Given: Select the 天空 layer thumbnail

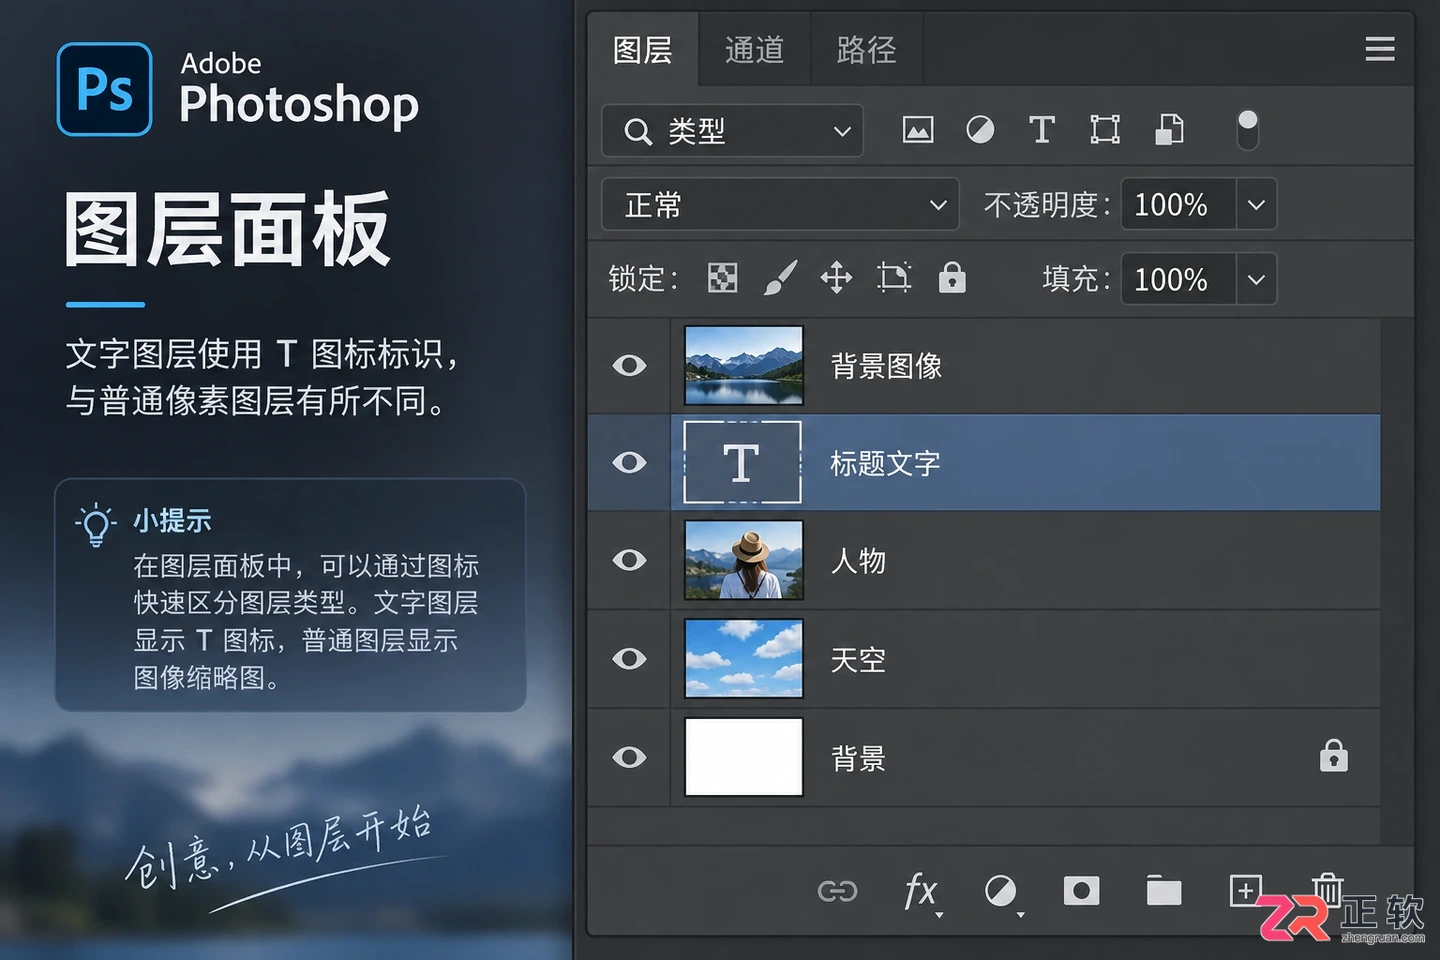Looking at the screenshot, I should pyautogui.click(x=743, y=658).
